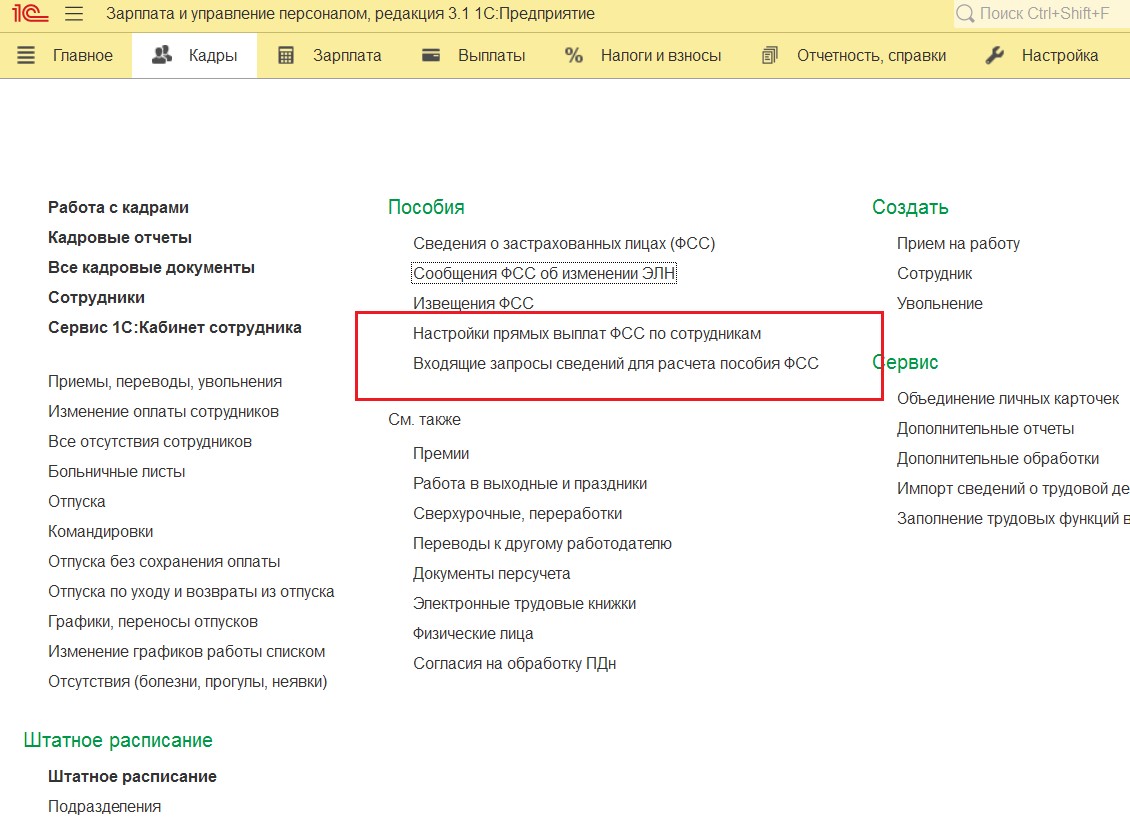Open Сервис 1С:Кабинет сотрудника
1130x818 pixels.
coord(175,328)
